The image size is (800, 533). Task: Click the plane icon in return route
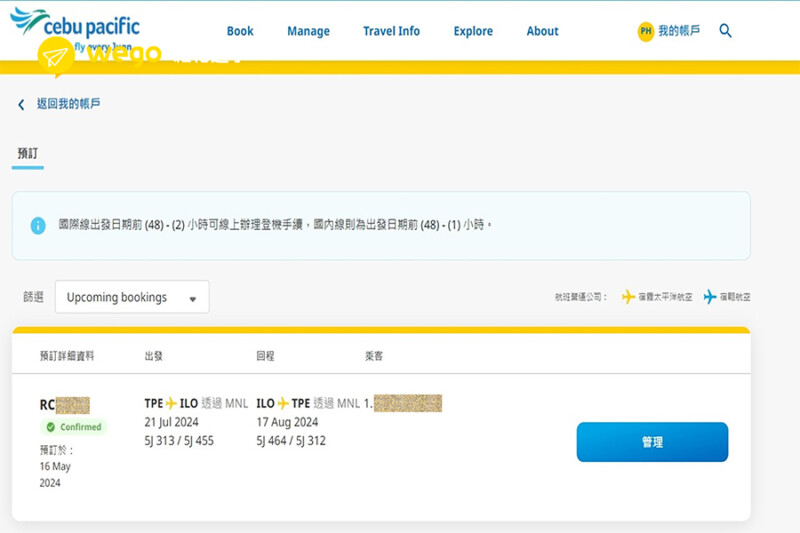pos(283,403)
